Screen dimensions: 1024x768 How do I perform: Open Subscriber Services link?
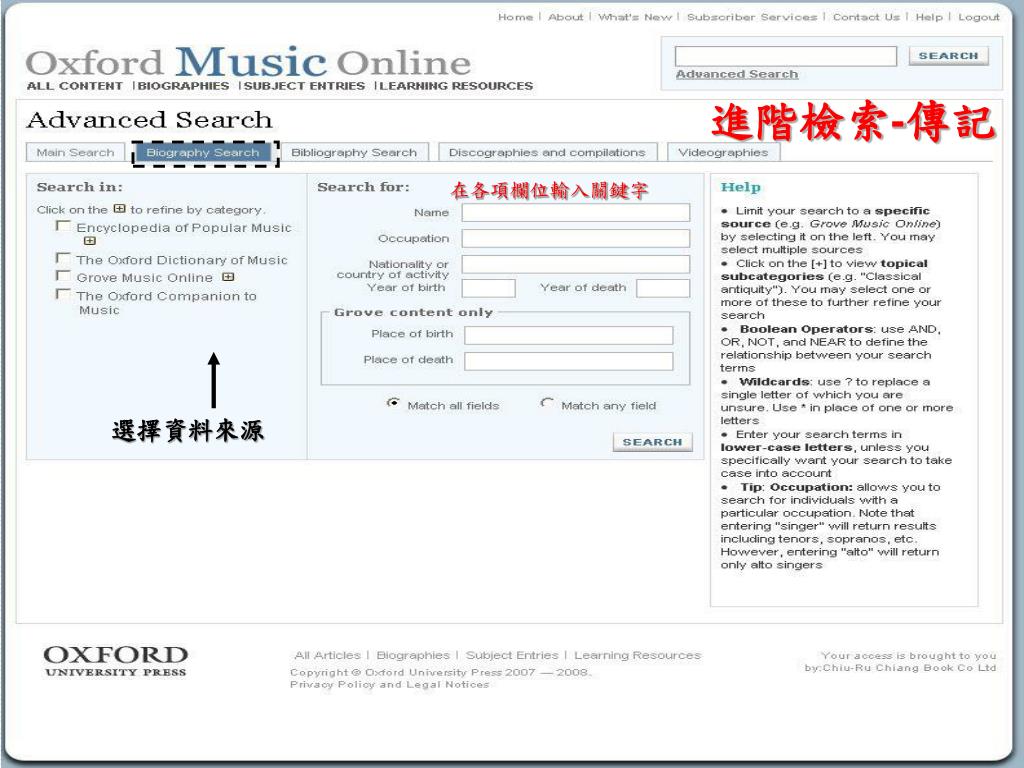point(752,17)
